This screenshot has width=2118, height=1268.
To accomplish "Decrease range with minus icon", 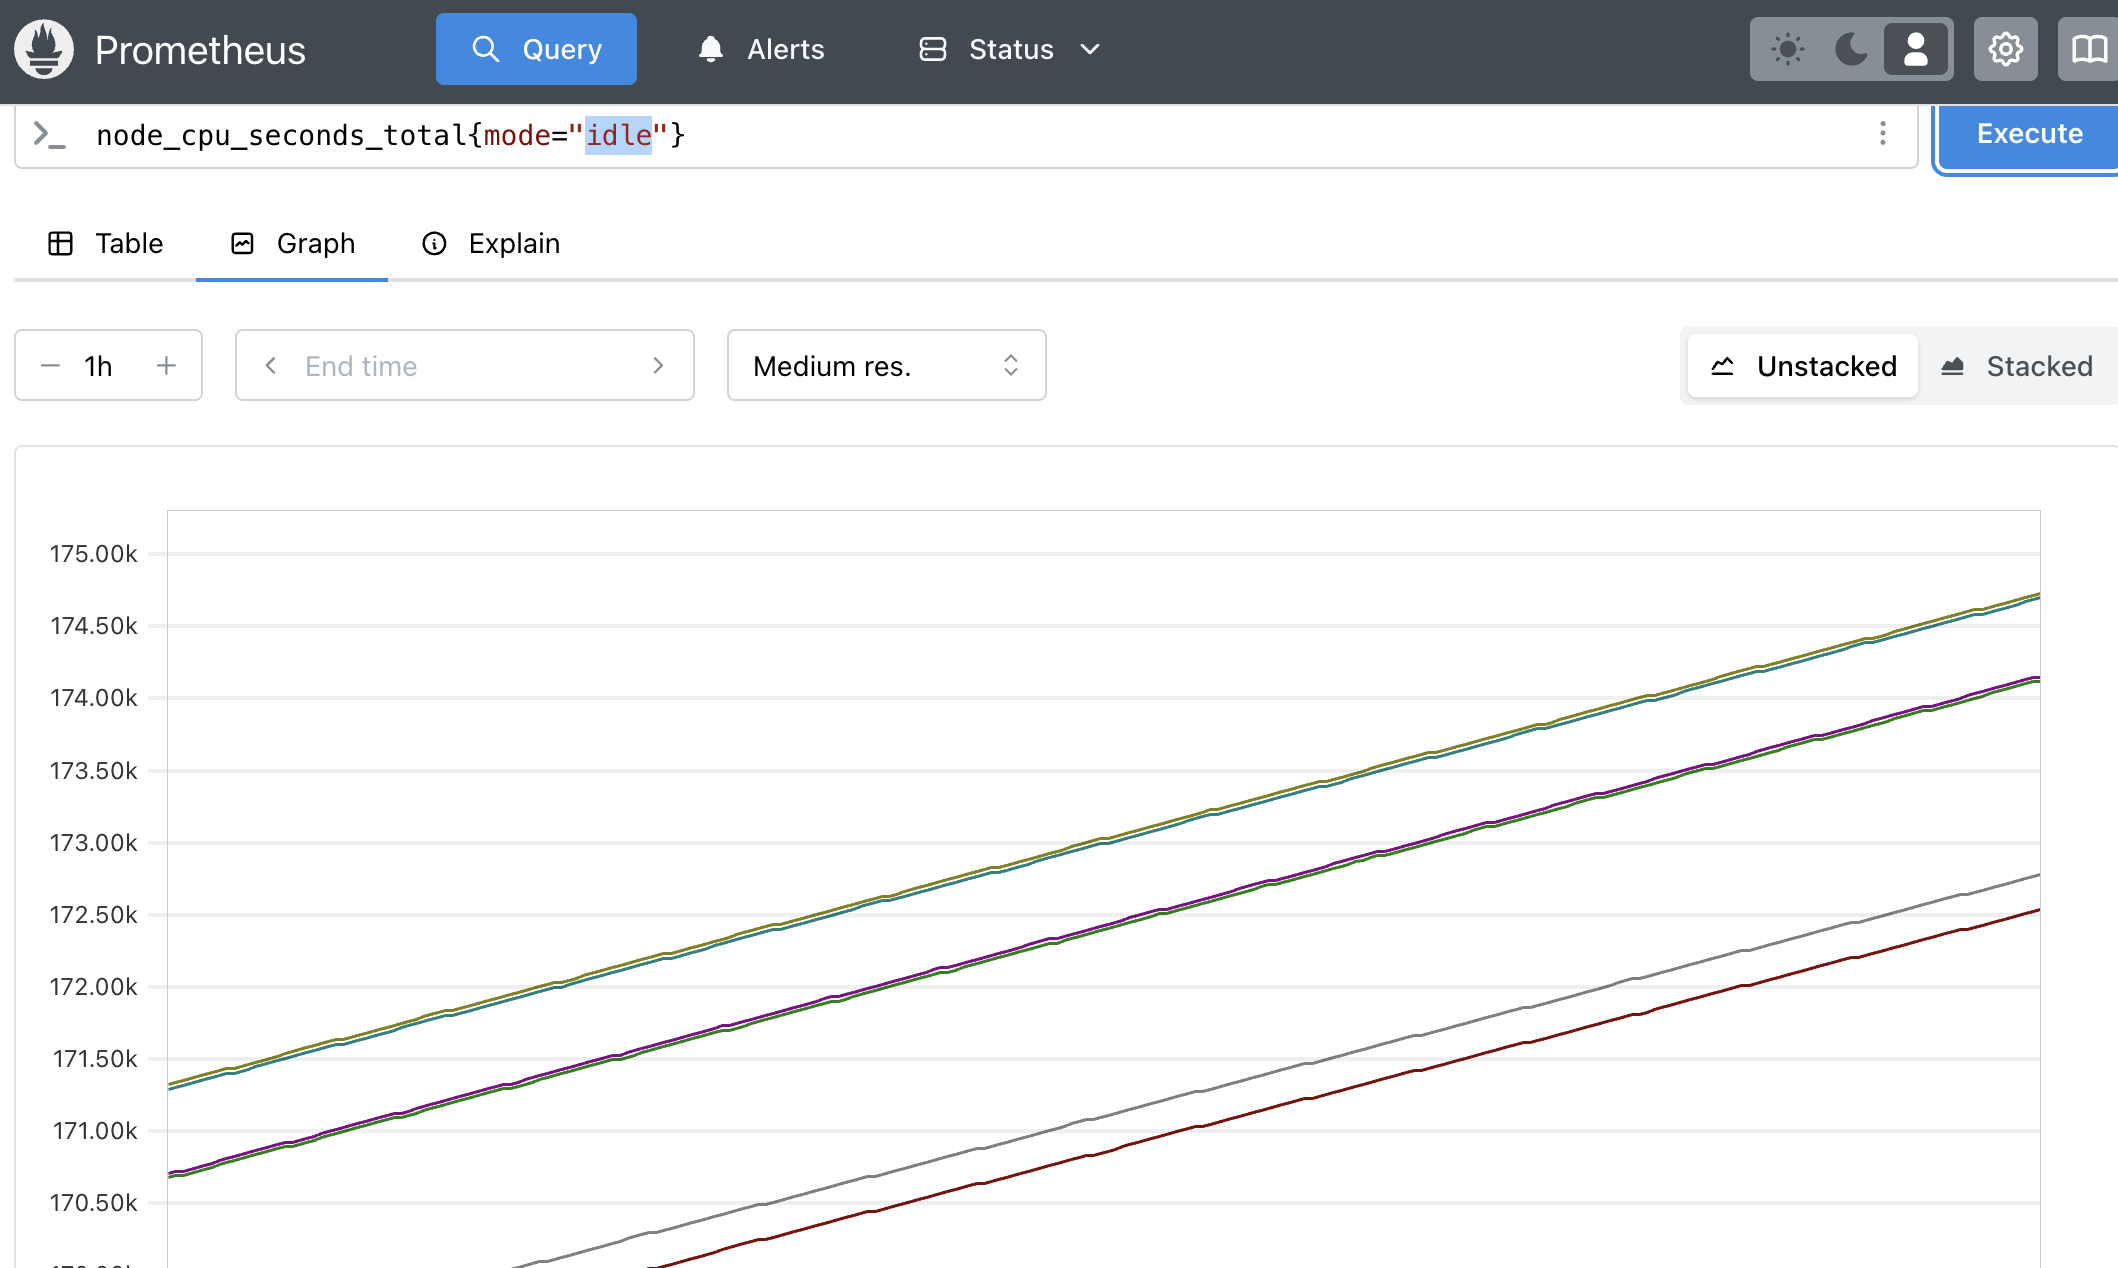I will [50, 366].
